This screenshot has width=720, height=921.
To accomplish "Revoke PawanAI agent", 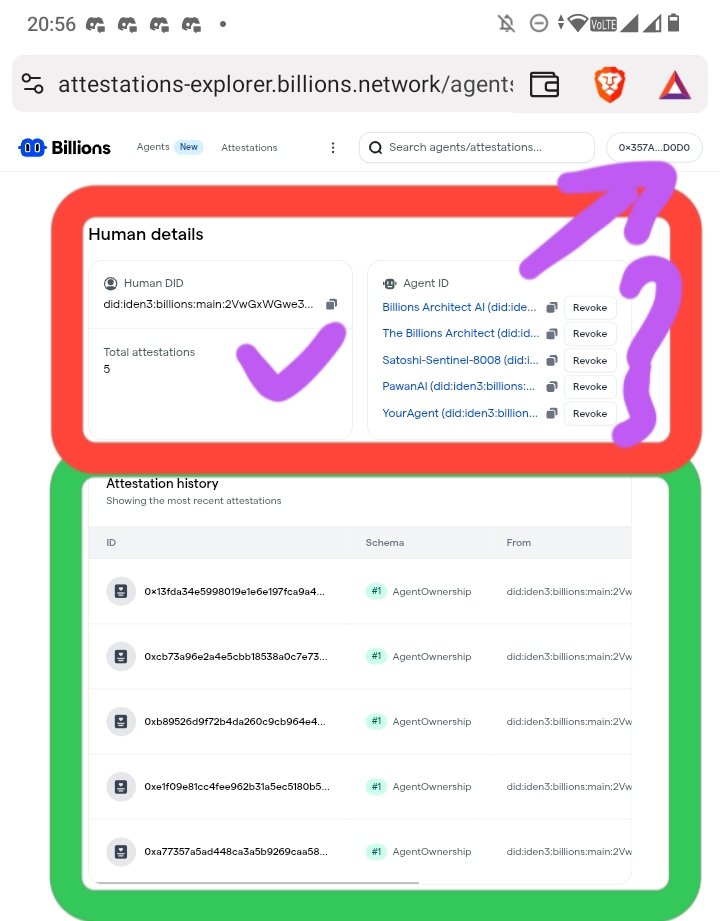I will tap(590, 386).
